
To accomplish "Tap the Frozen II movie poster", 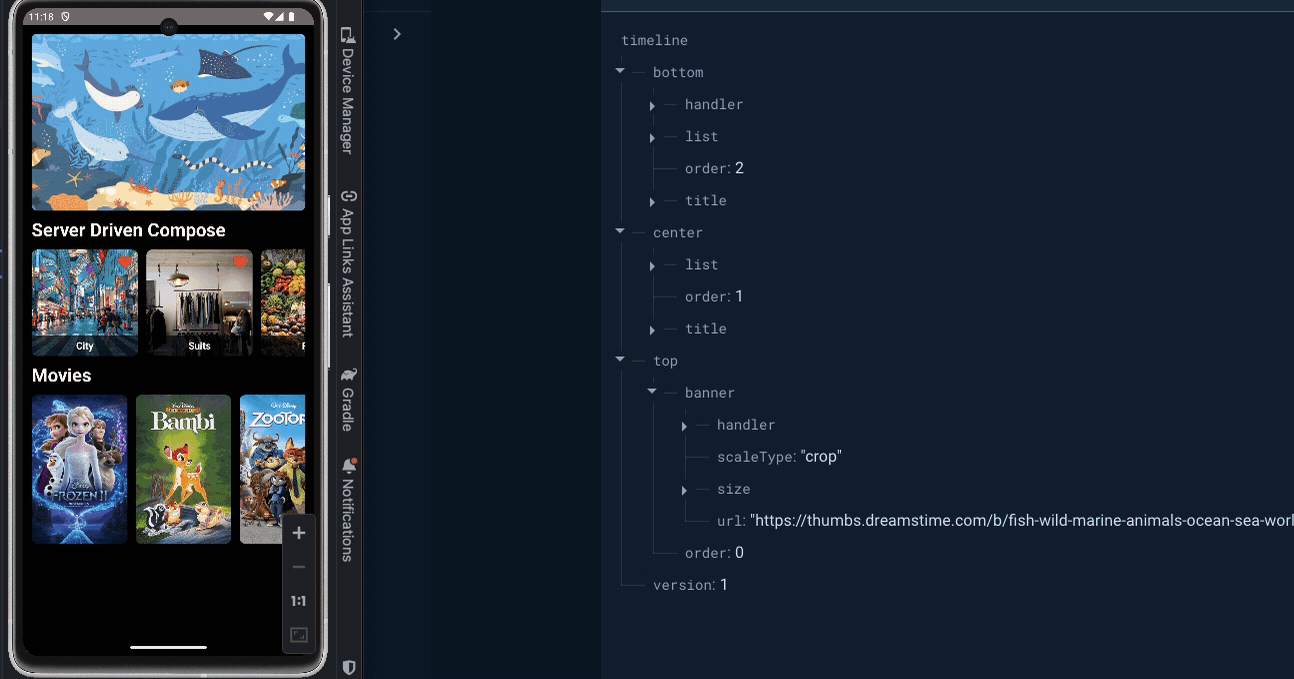I will pos(80,469).
